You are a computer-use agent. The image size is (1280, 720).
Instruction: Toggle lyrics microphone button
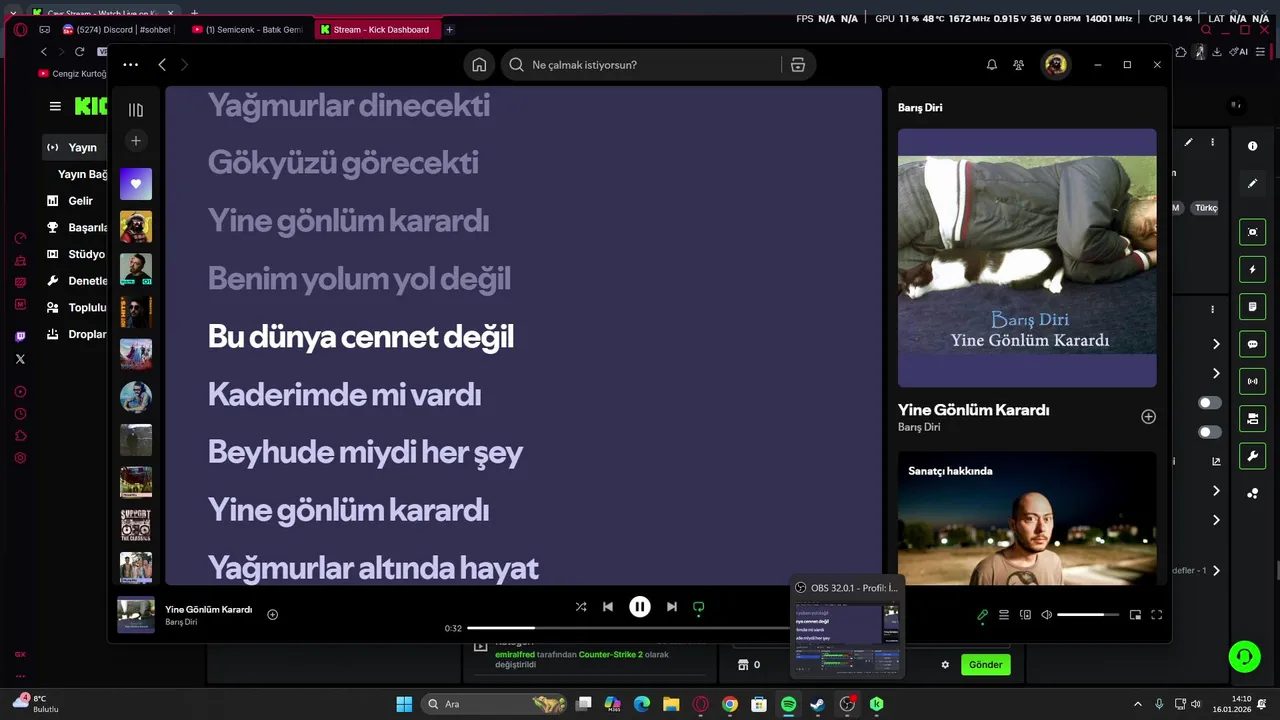[x=982, y=615]
